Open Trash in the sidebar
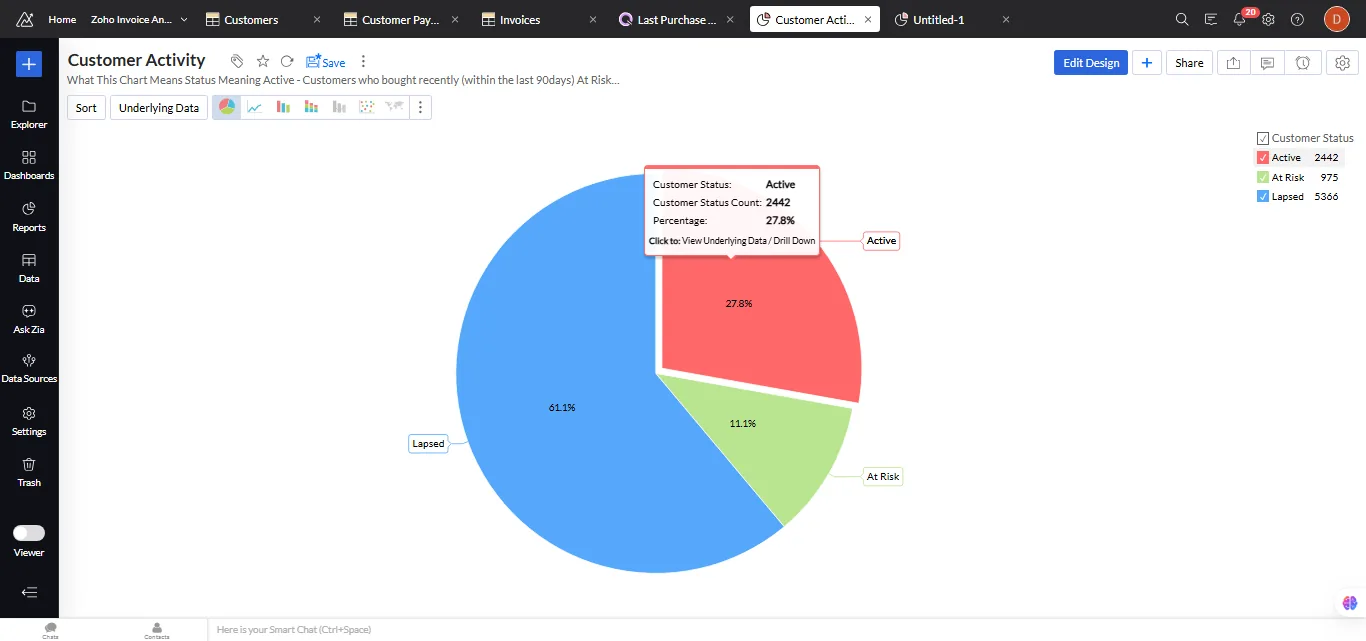 pos(29,472)
